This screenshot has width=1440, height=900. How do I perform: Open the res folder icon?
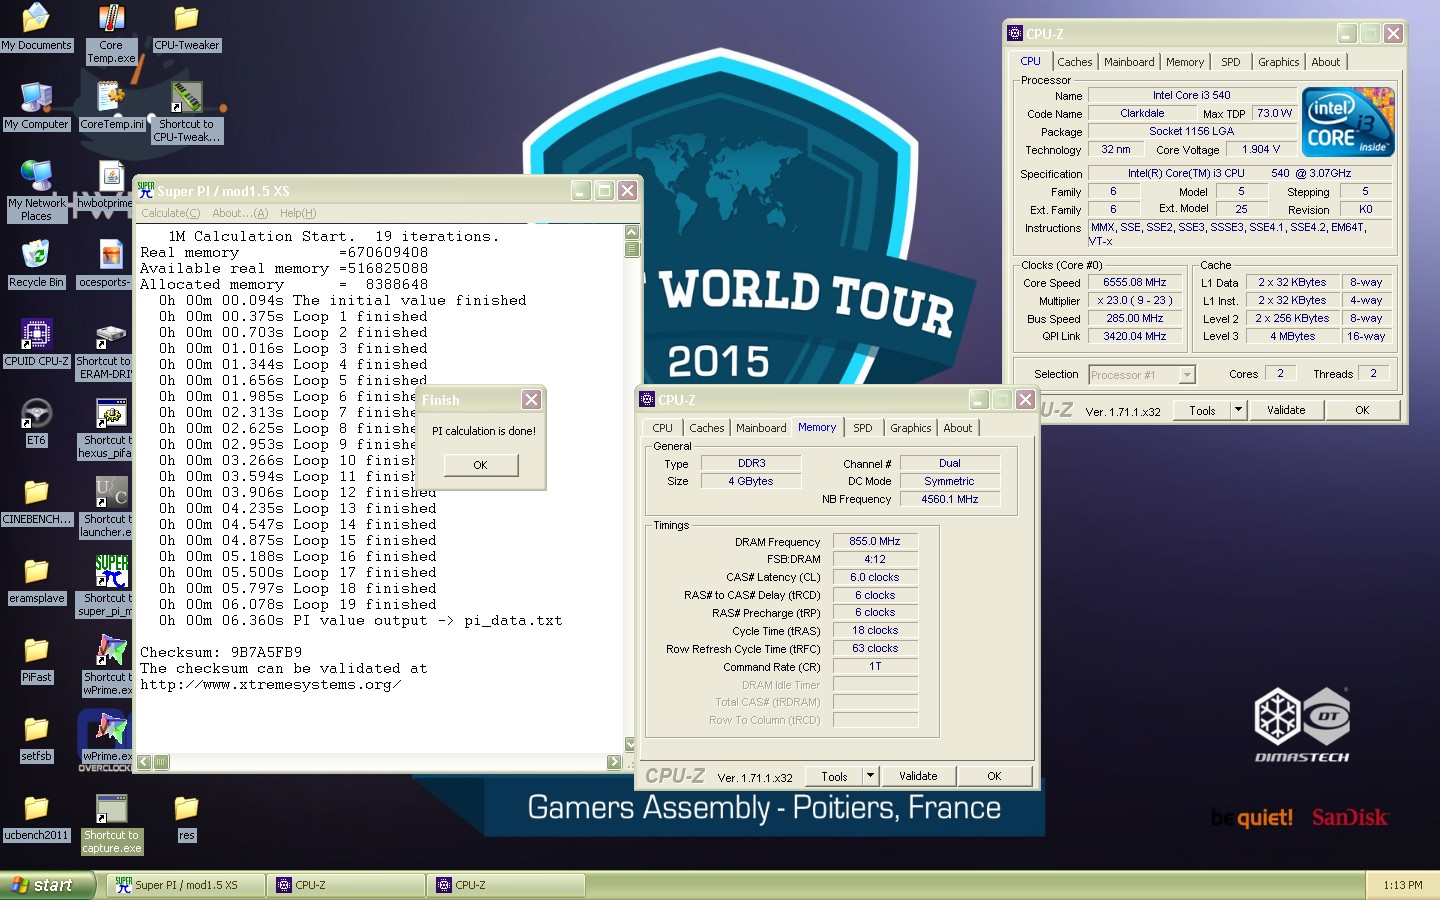(186, 817)
